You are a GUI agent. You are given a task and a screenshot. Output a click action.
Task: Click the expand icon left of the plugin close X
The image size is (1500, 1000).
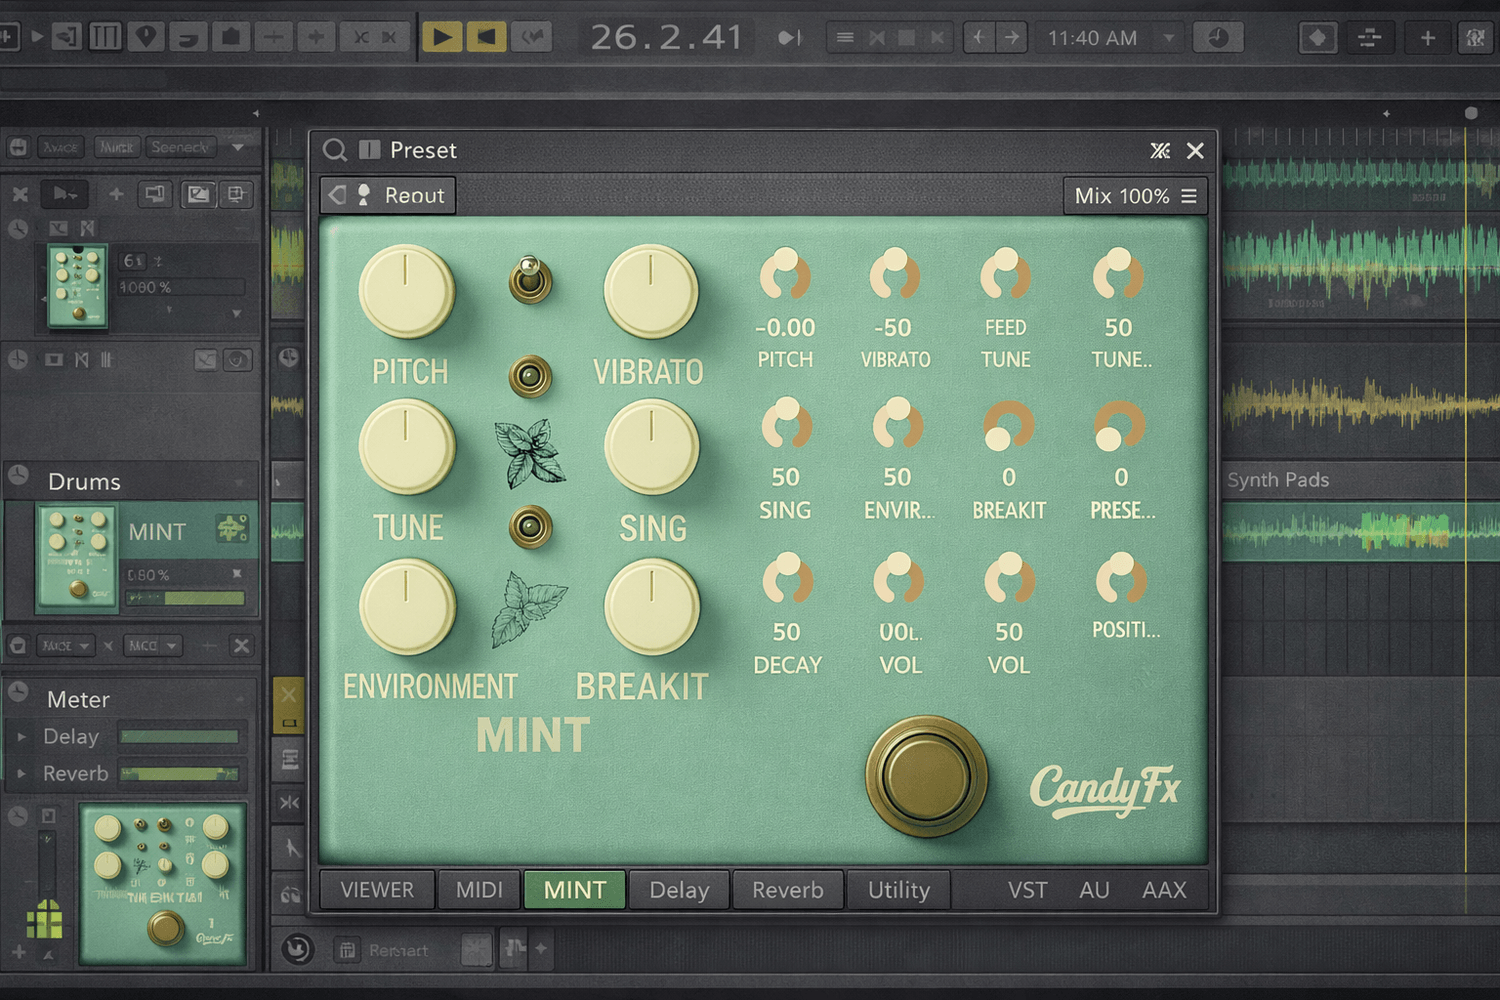click(1160, 151)
